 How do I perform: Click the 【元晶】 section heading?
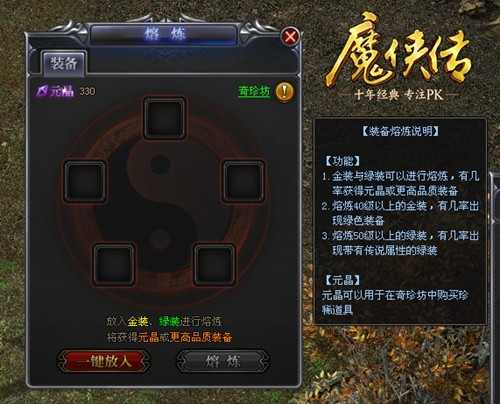coord(343,280)
